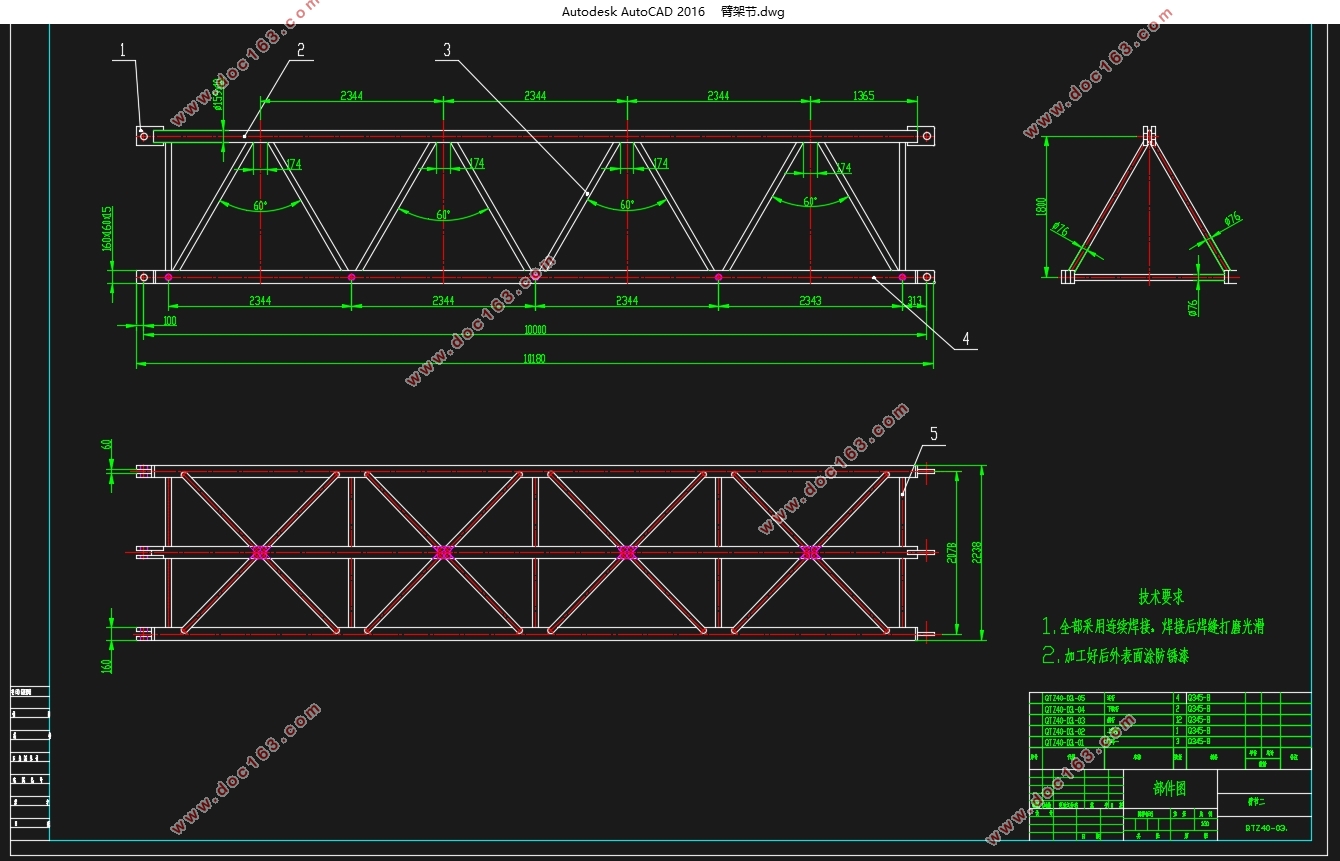Click the 10000 overall length dimension
The image size is (1340, 861).
tap(535, 330)
